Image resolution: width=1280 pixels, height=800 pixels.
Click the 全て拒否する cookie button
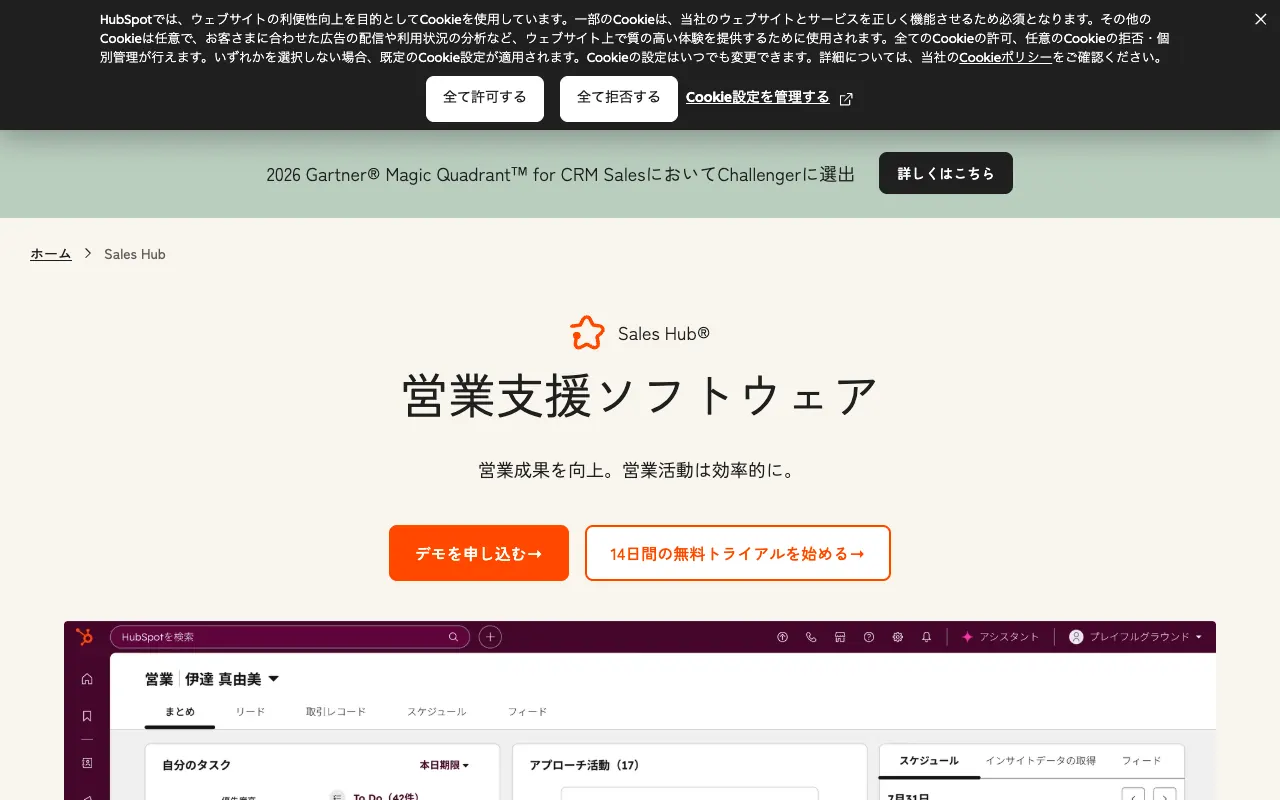619,99
